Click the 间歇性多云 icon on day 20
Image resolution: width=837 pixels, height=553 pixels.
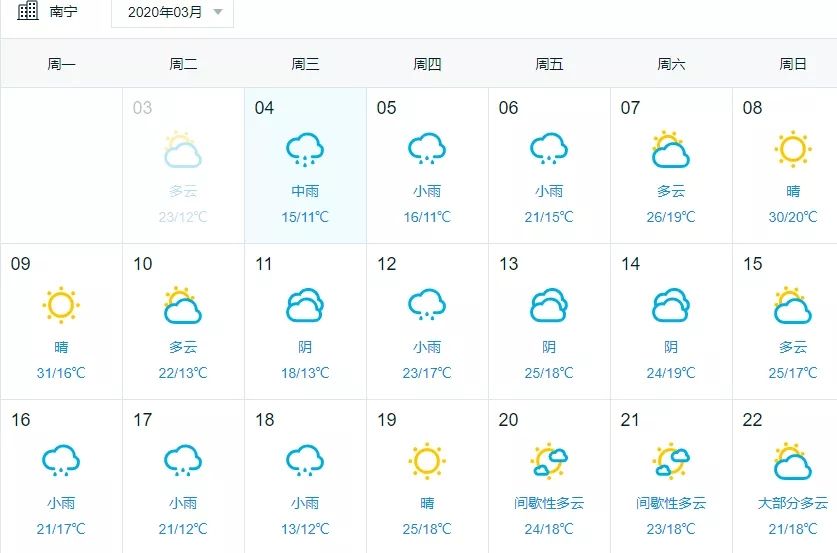pyautogui.click(x=549, y=461)
